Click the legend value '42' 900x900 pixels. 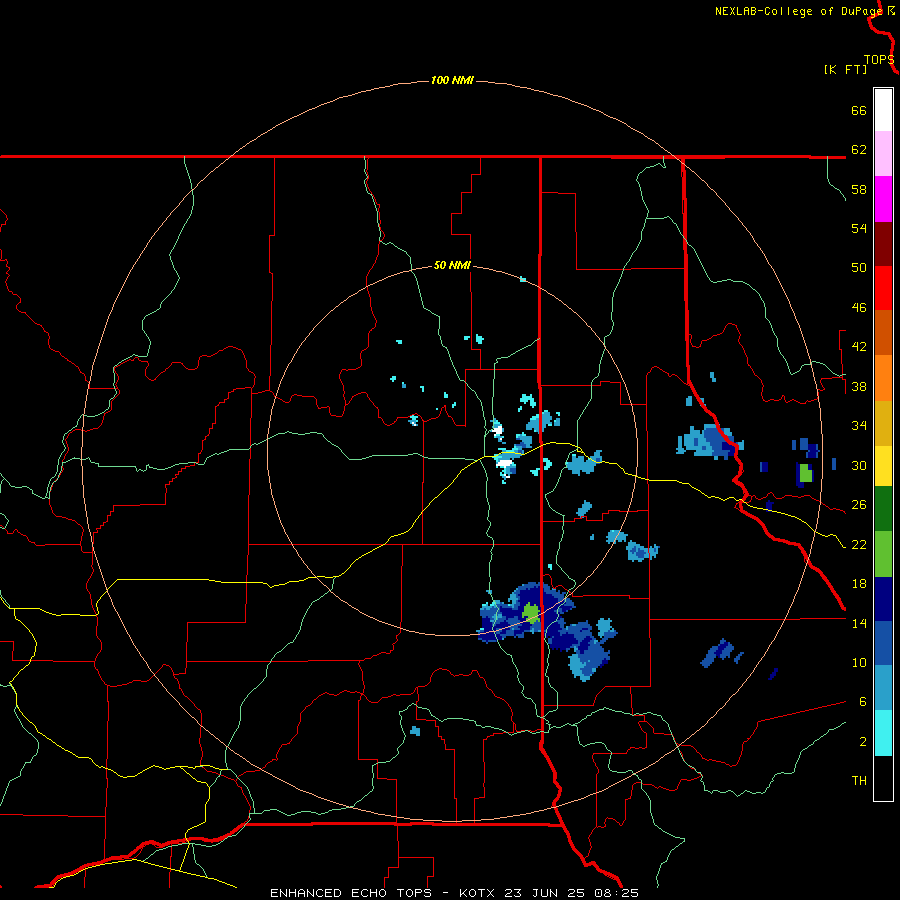click(859, 346)
